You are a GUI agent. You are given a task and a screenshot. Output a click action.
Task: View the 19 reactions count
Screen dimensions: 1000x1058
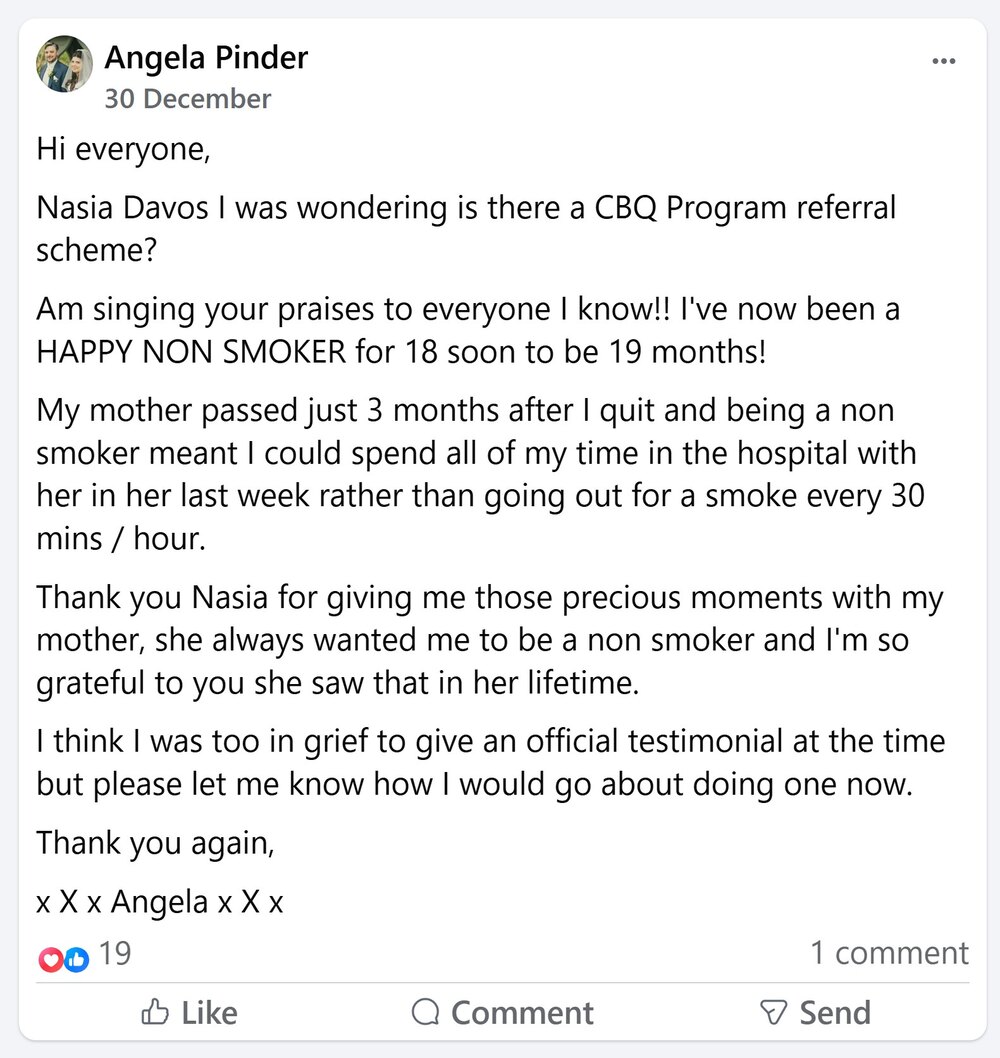pyautogui.click(x=115, y=954)
